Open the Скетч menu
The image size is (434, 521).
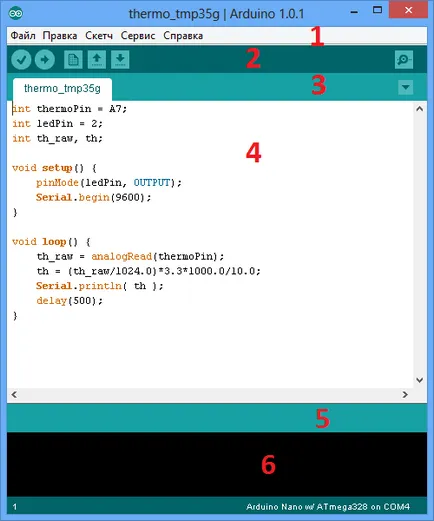click(x=99, y=36)
